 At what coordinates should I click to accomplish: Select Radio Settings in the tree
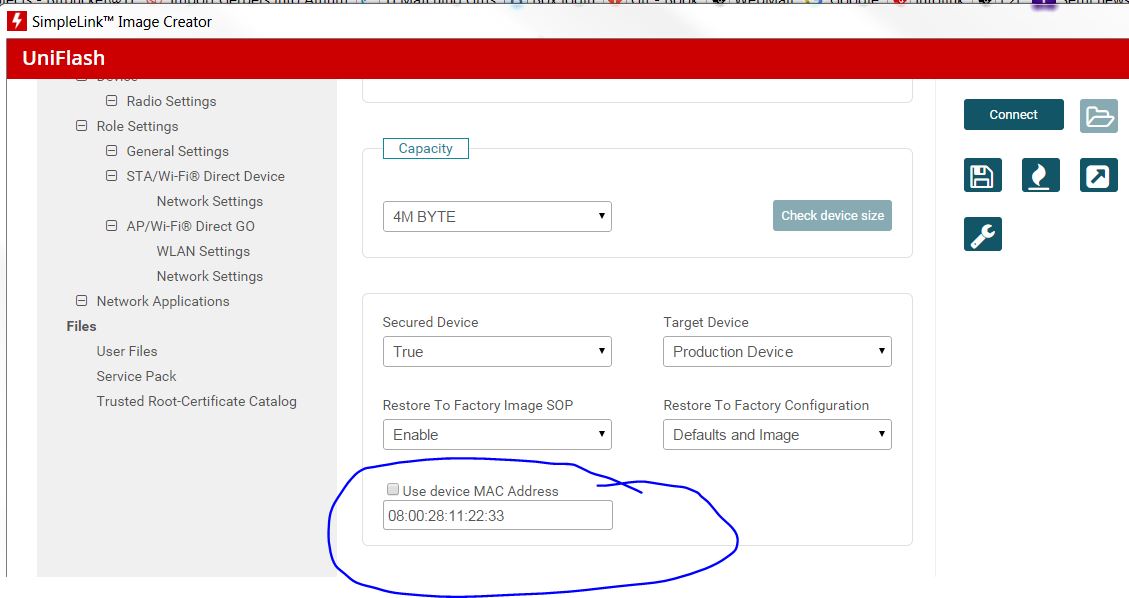(x=171, y=101)
